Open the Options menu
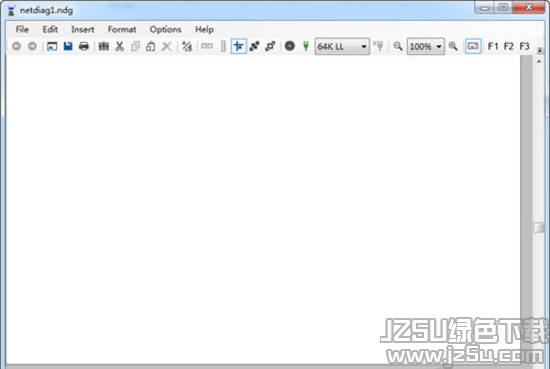This screenshot has height=369, width=550. pos(165,29)
